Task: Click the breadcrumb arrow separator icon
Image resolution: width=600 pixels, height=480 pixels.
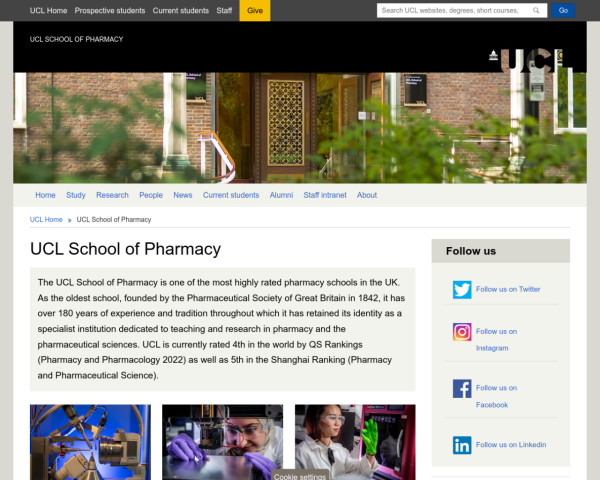Action: pos(70,220)
